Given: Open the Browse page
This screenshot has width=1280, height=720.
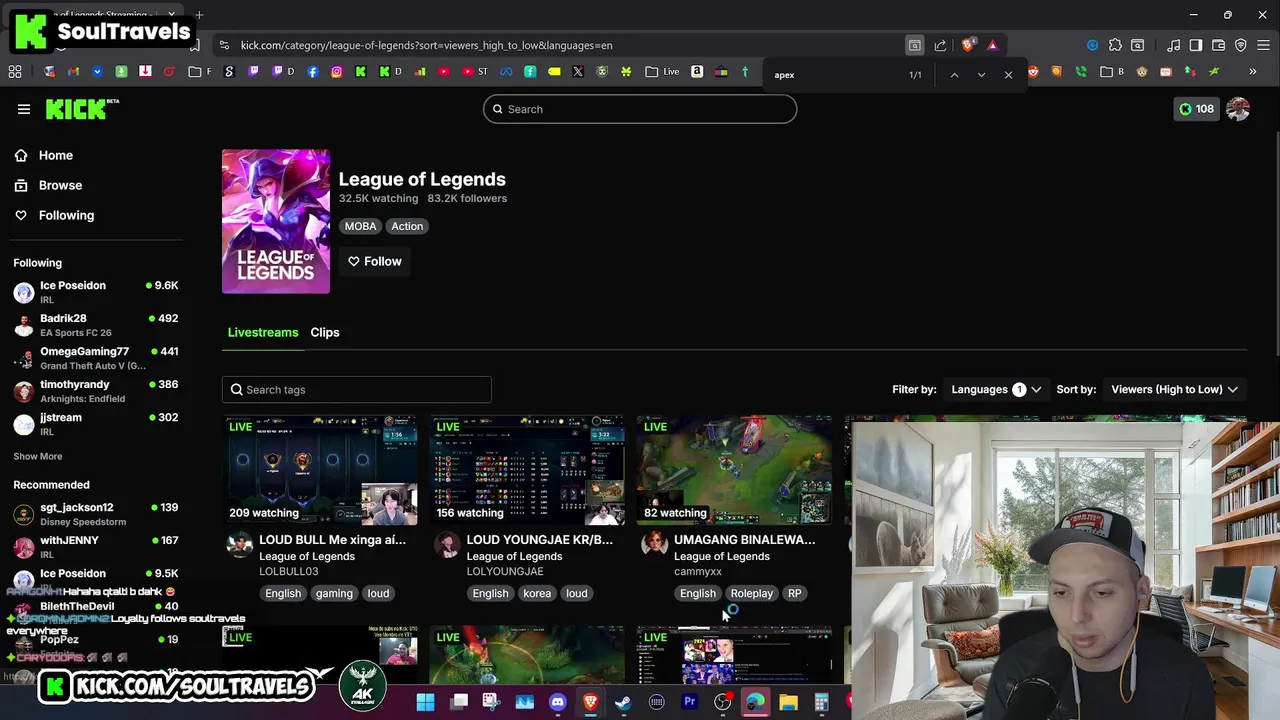Looking at the screenshot, I should [60, 185].
